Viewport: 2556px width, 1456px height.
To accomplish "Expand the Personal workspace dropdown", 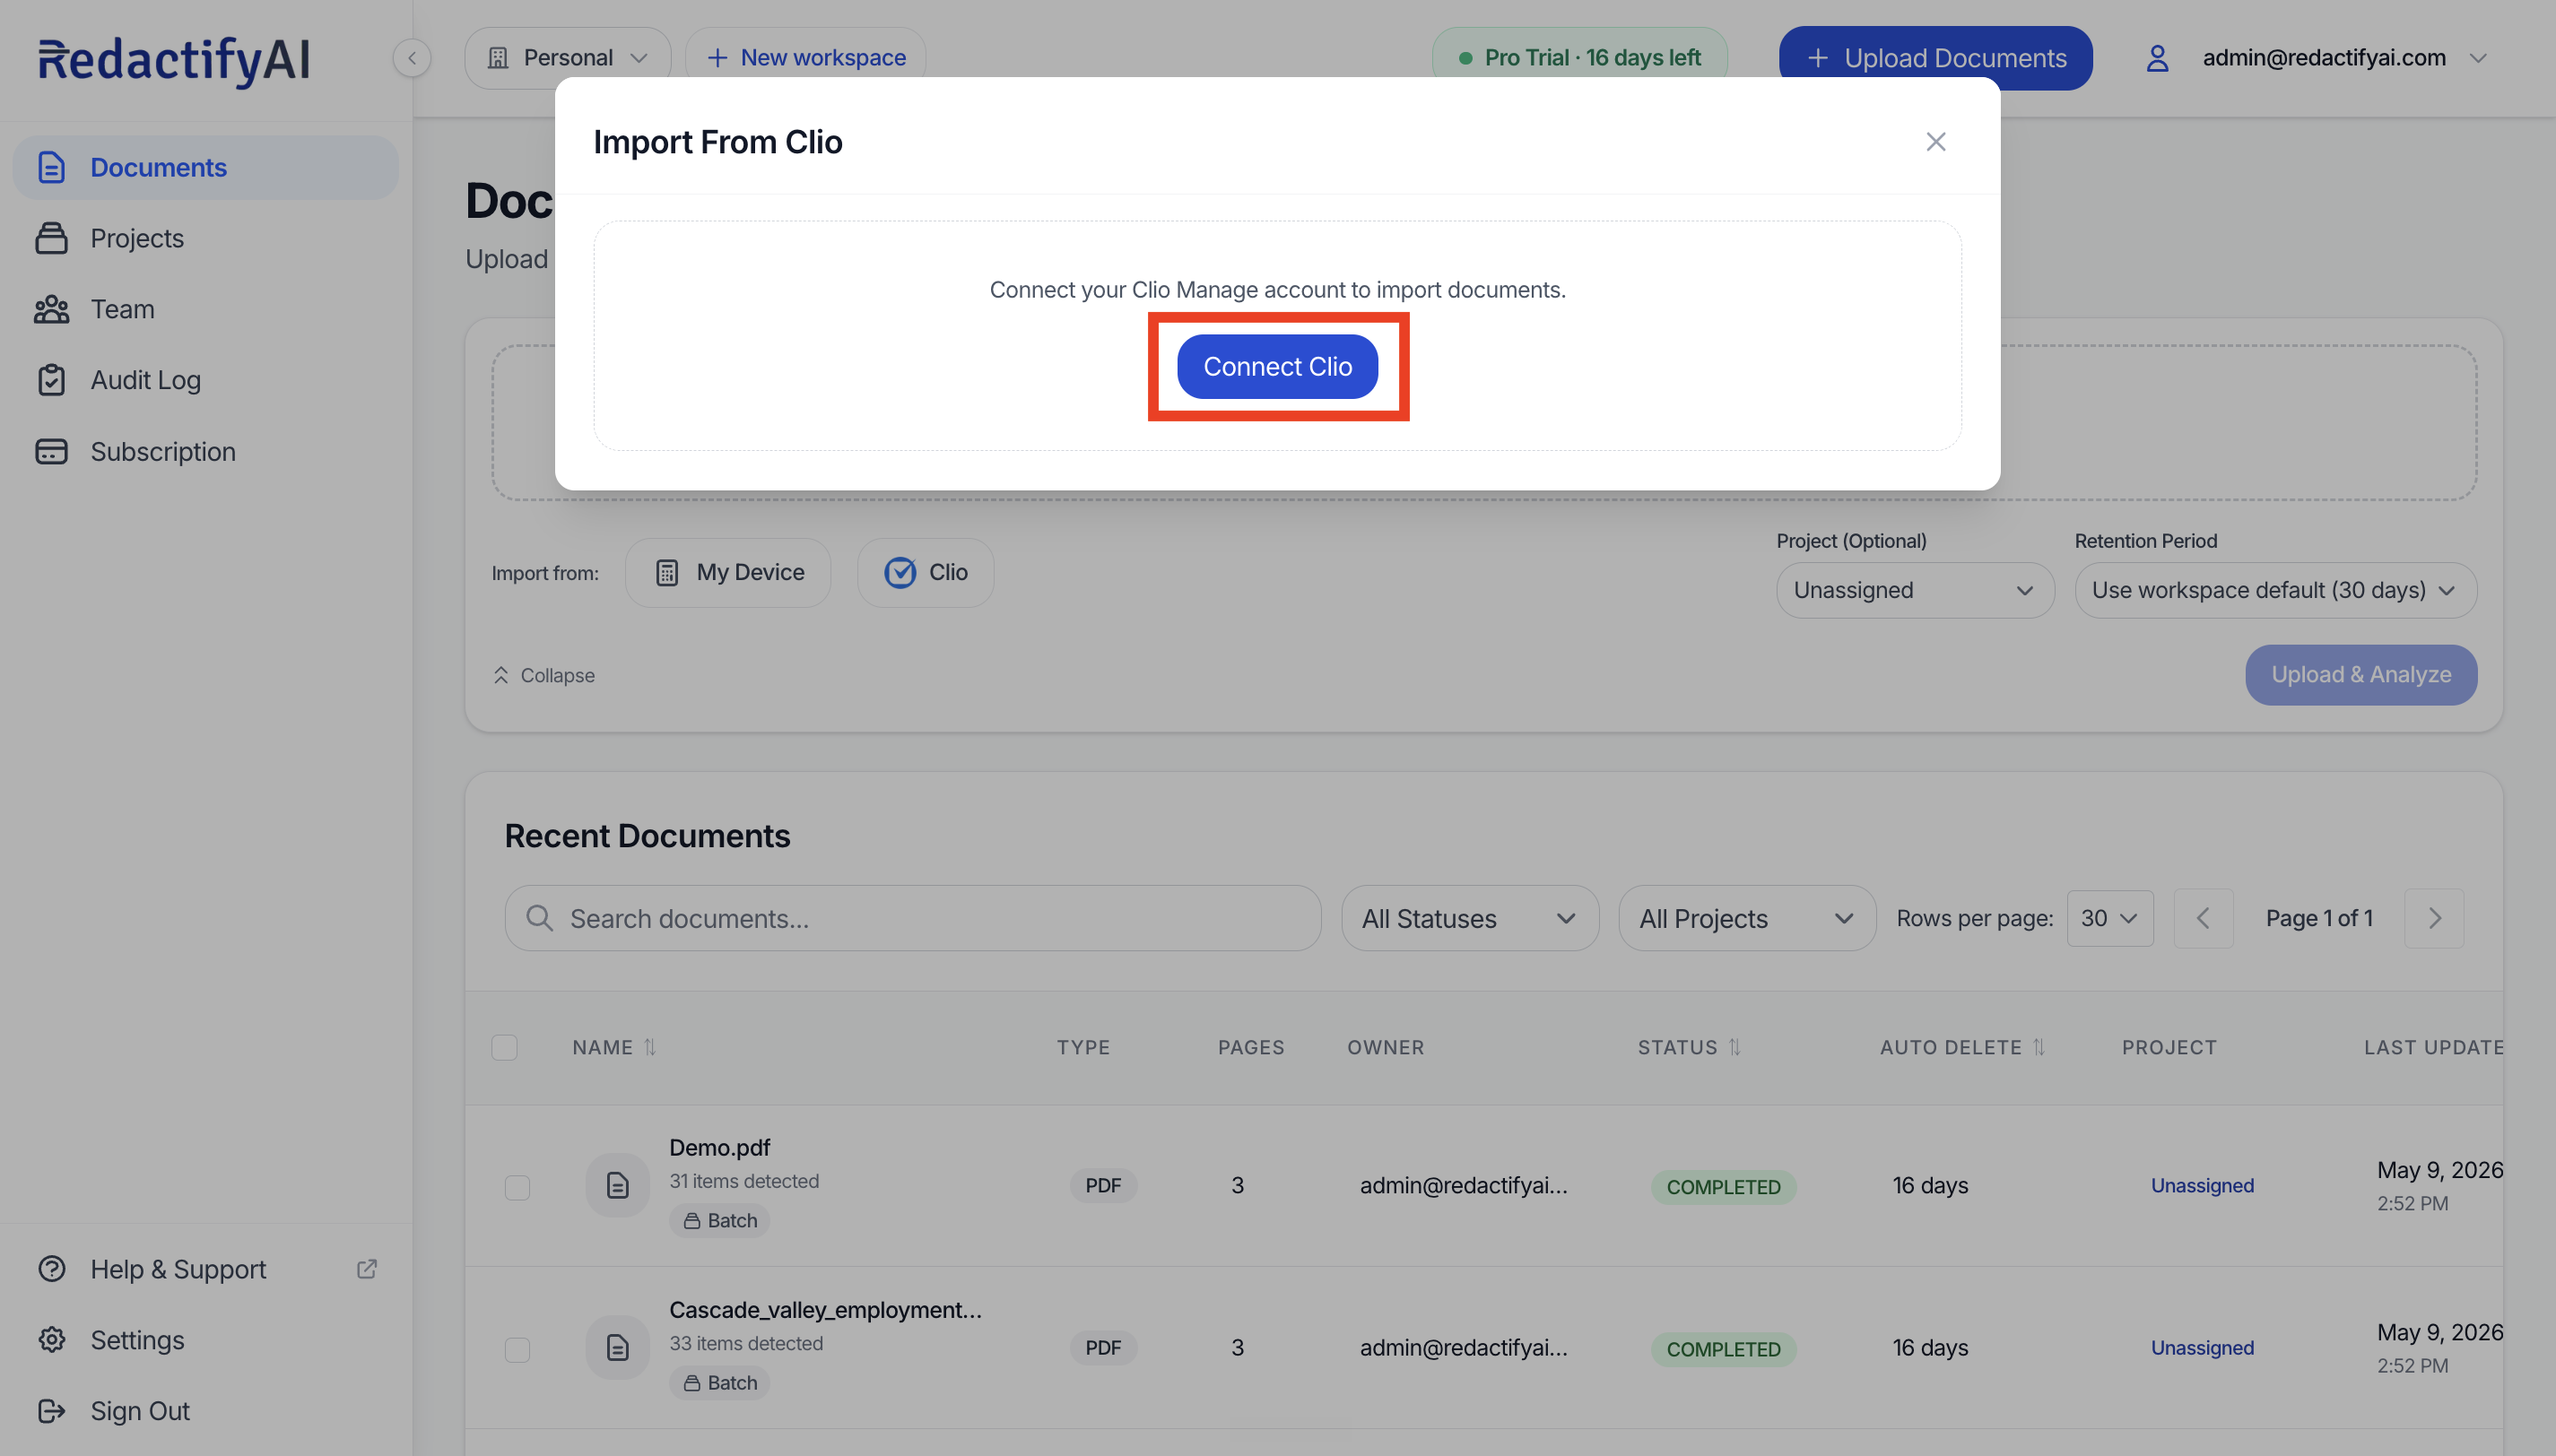I will (567, 58).
